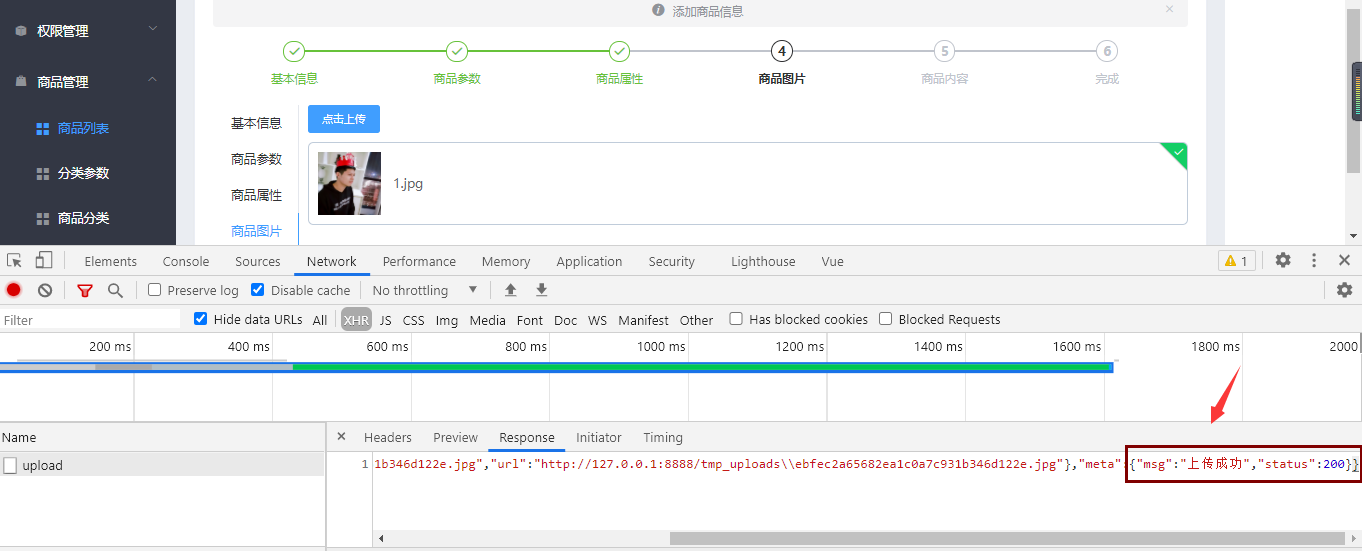Click step 1 基本信息 check circle
1362x551 pixels.
[294, 51]
